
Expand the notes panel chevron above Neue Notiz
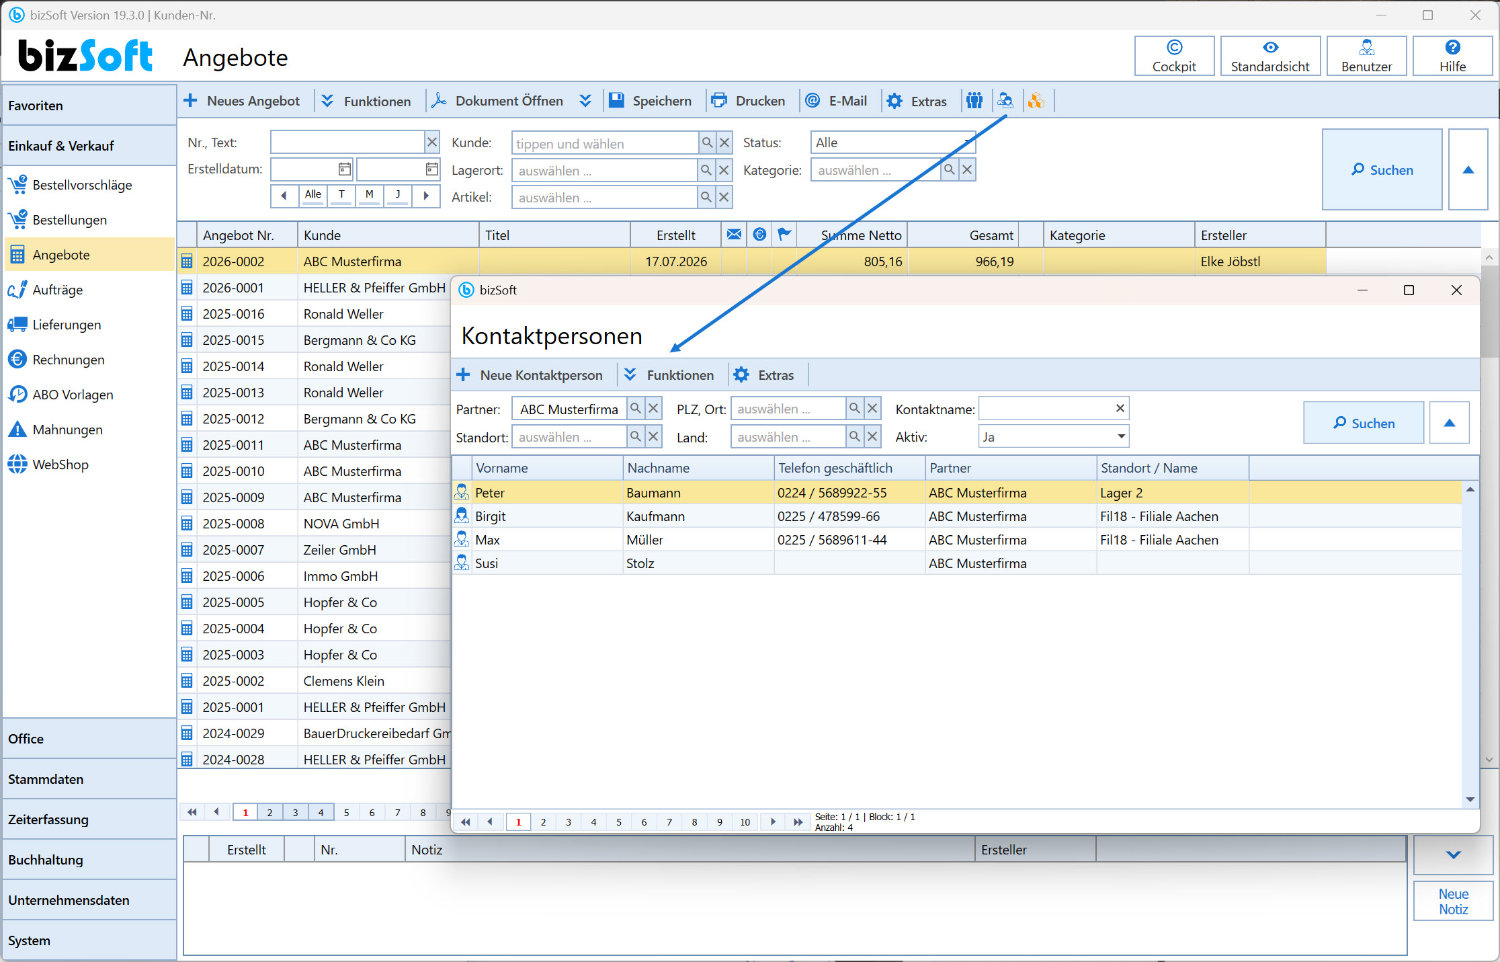click(x=1453, y=855)
